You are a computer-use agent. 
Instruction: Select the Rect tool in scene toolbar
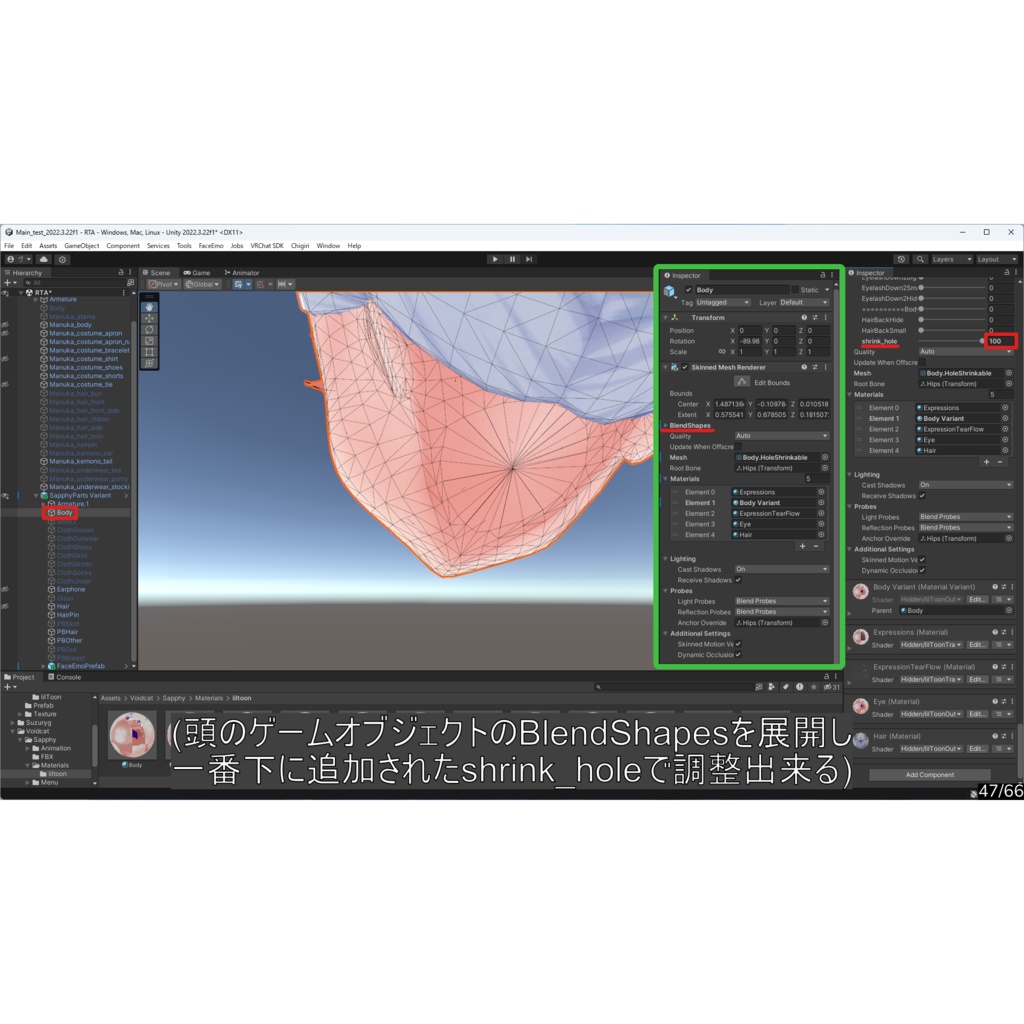point(150,351)
